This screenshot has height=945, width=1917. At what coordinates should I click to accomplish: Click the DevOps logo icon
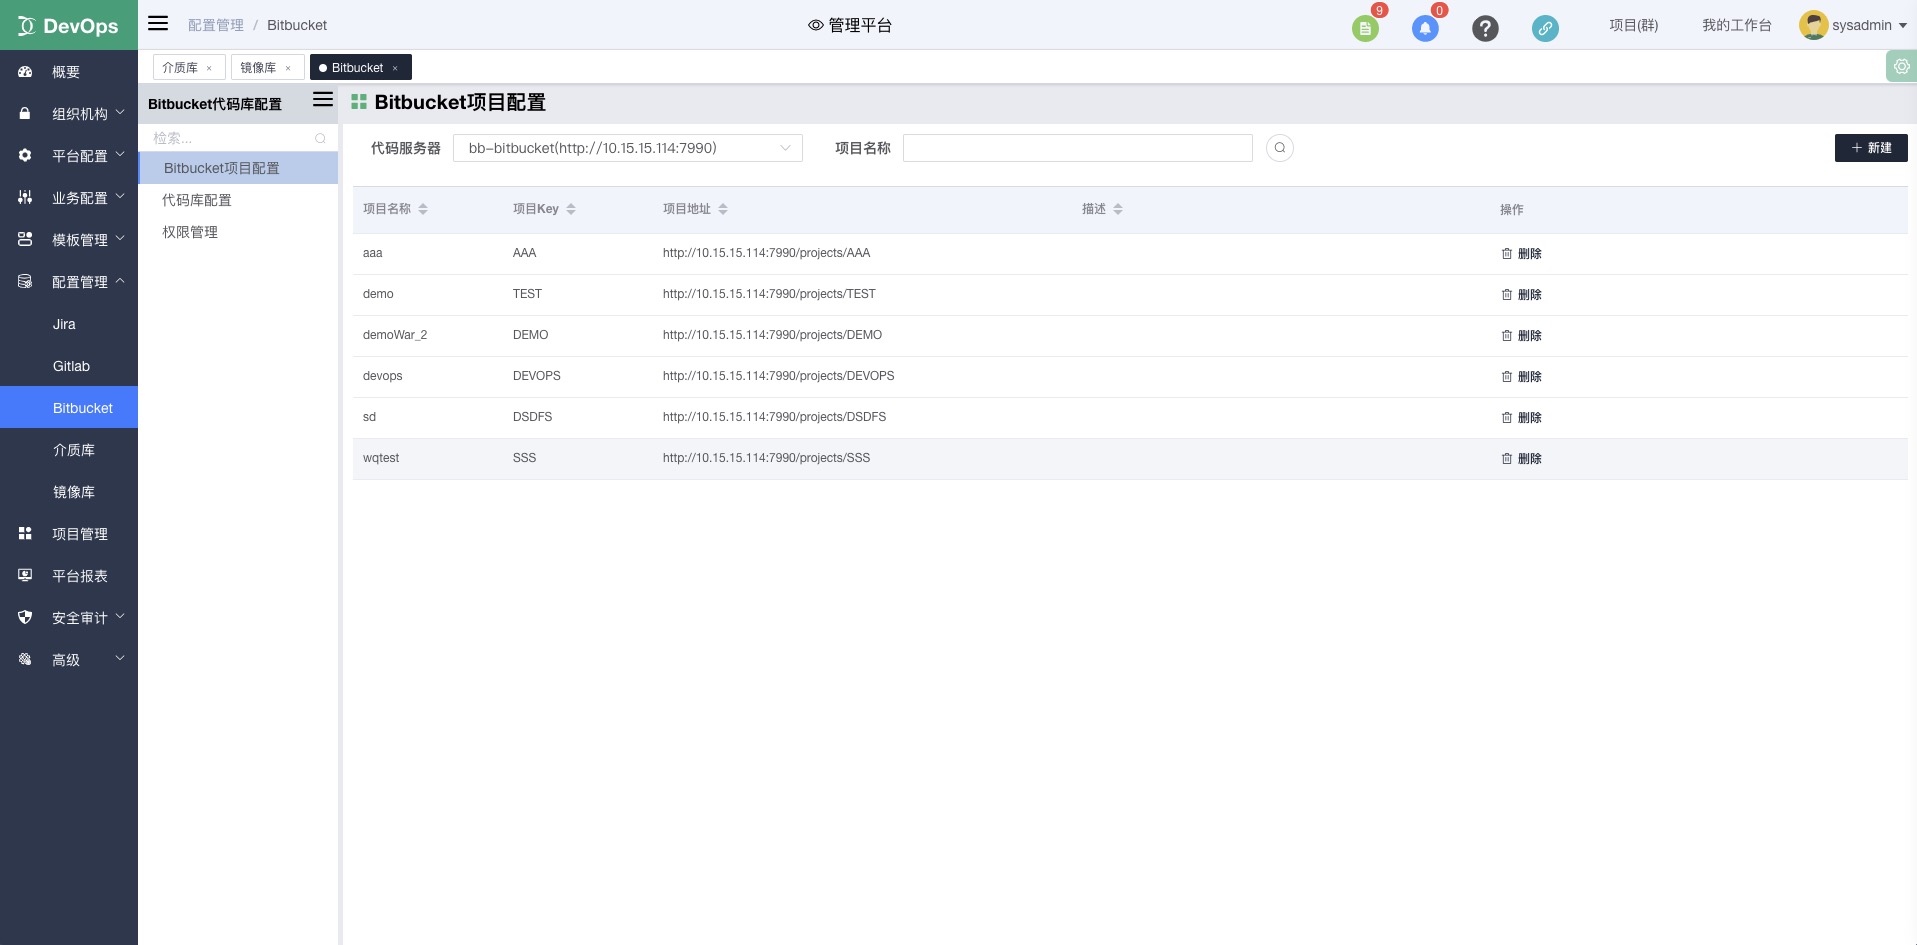click(x=26, y=26)
